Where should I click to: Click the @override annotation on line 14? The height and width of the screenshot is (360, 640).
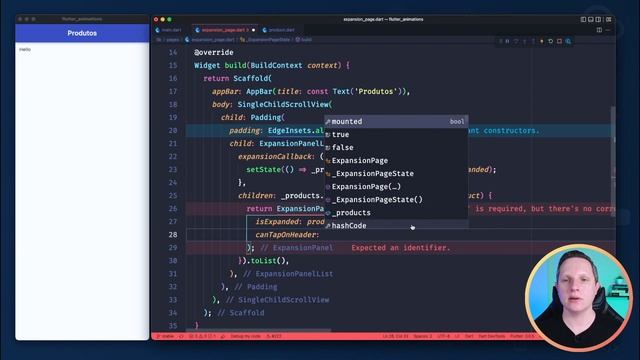click(x=214, y=52)
